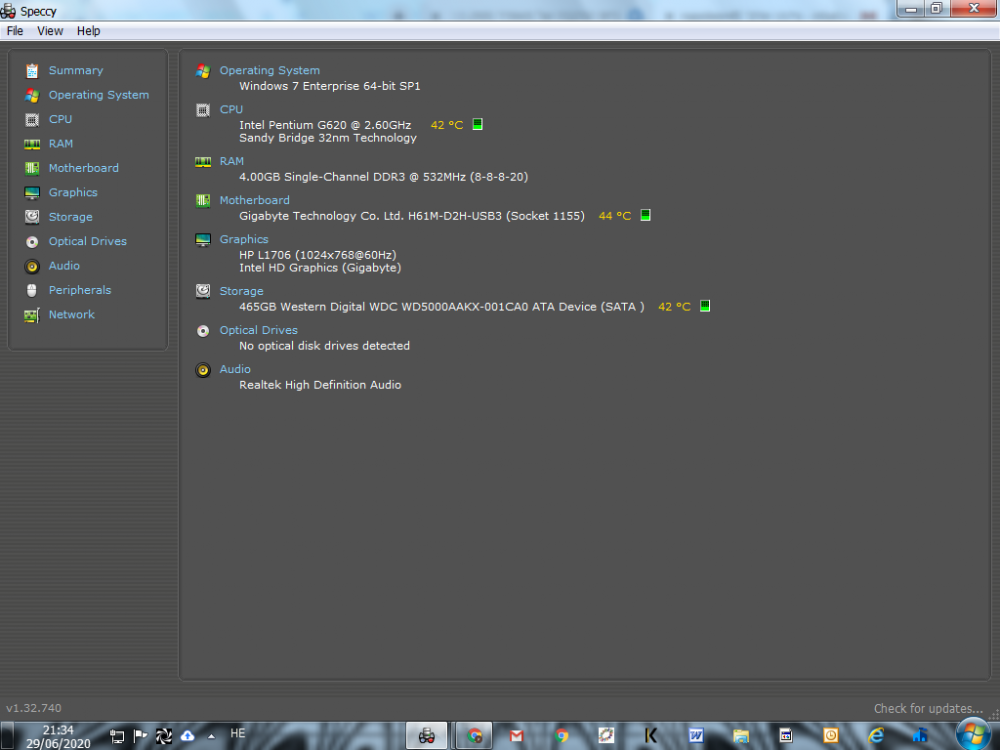
Task: Click 'Realtek High Definition Audio' text
Action: coord(320,385)
